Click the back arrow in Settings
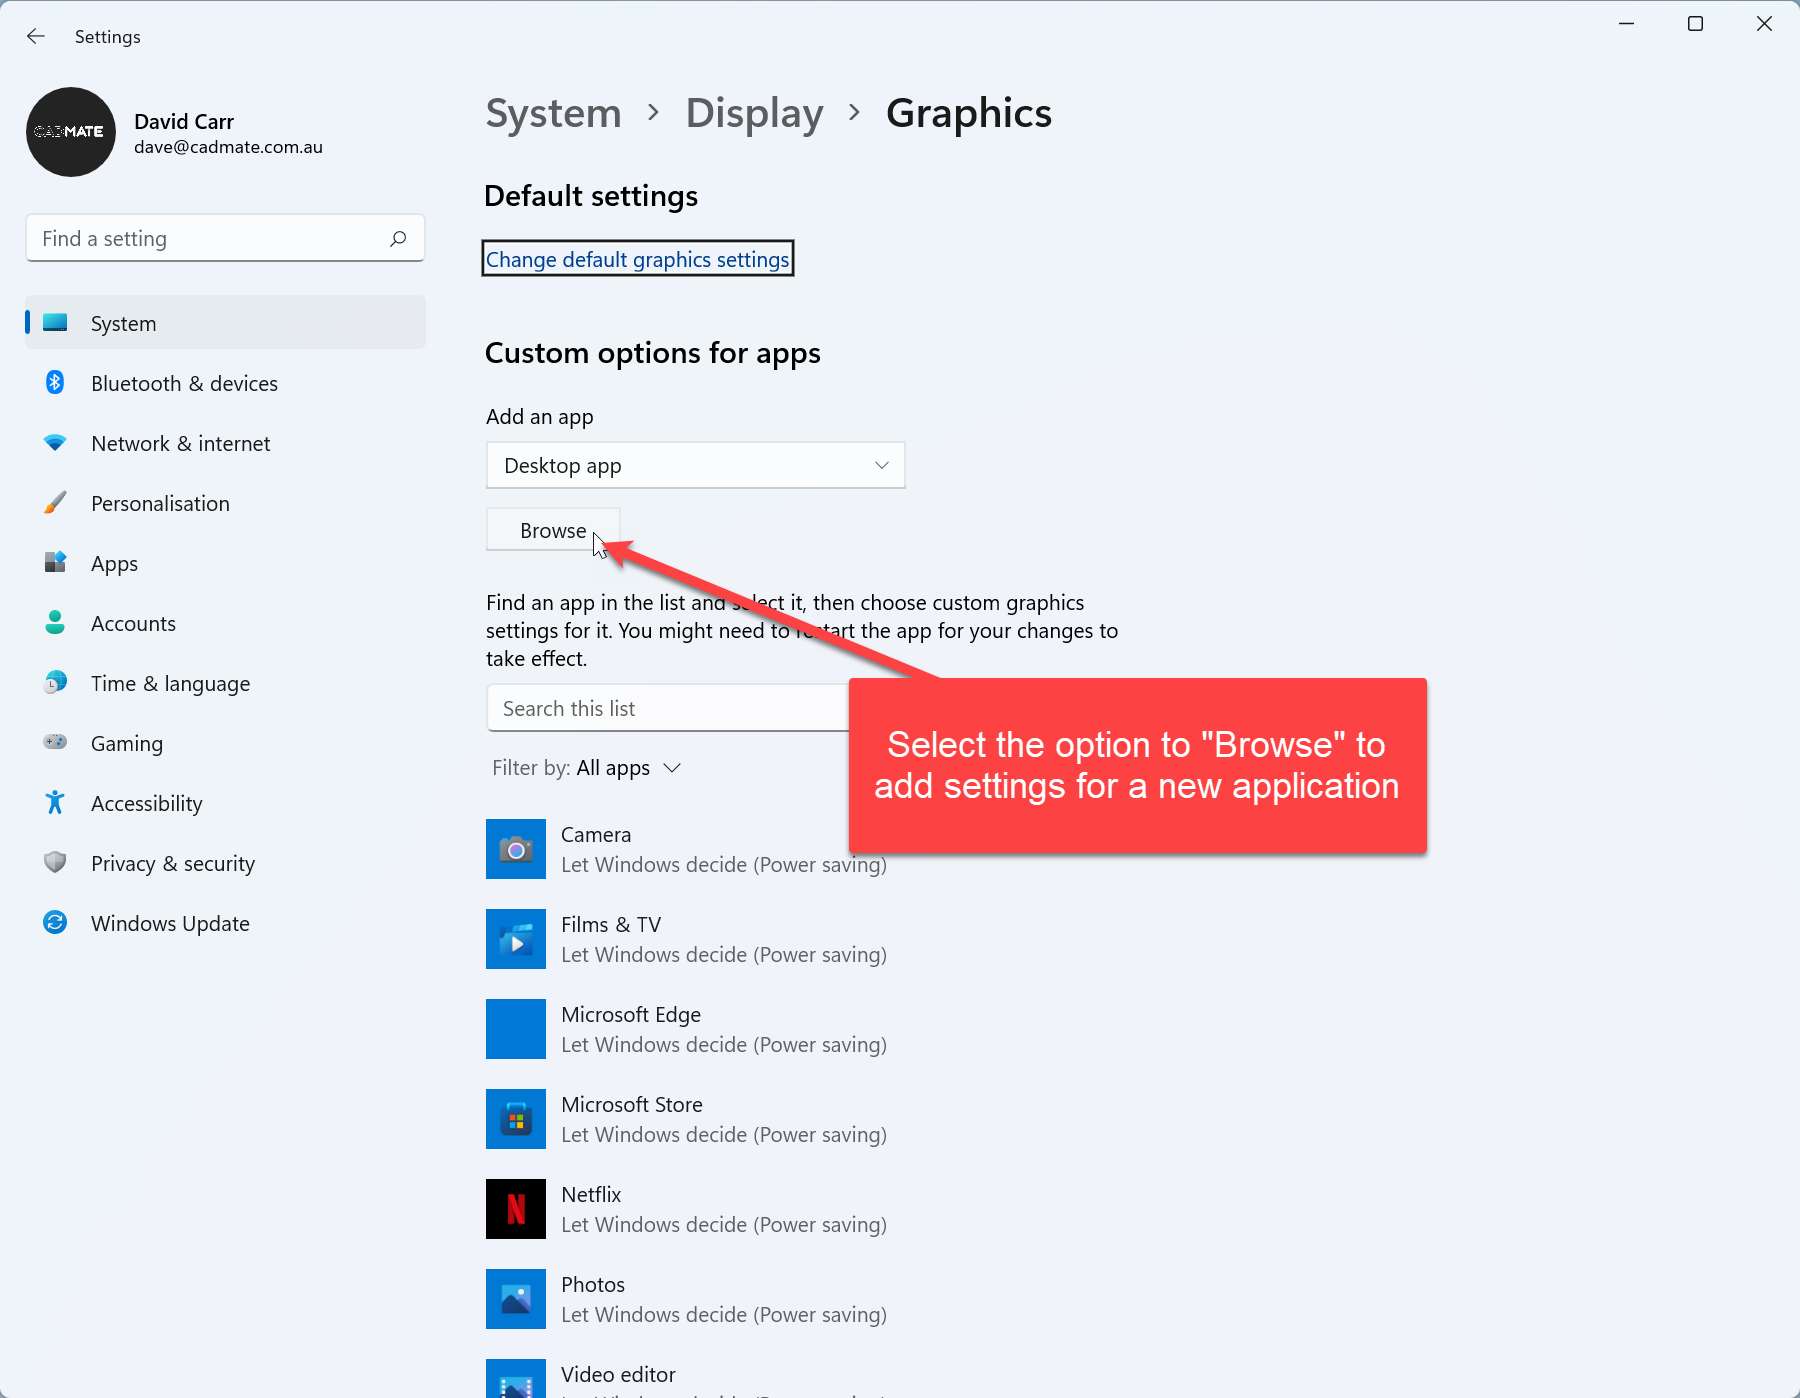This screenshot has height=1398, width=1800. [36, 37]
